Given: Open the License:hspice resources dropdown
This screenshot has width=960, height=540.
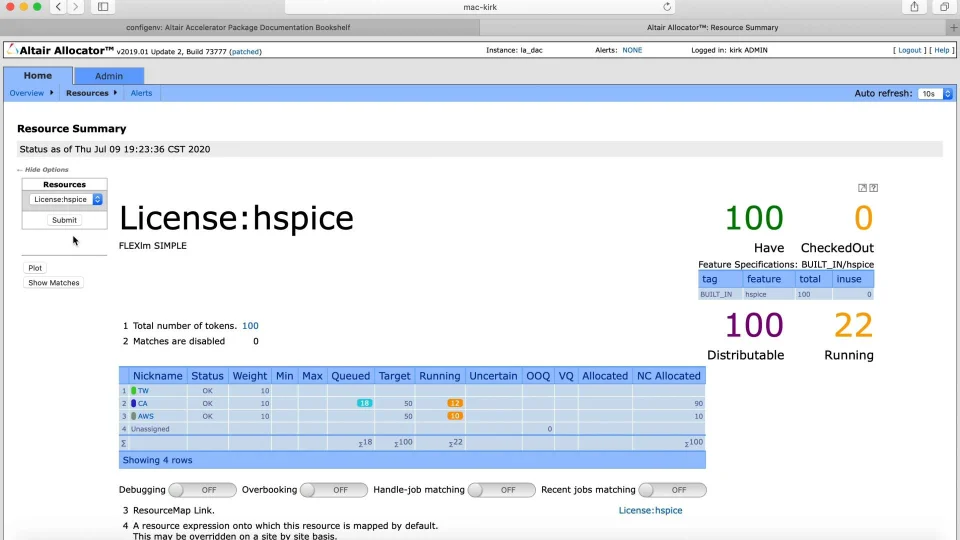Looking at the screenshot, I should click(x=64, y=199).
